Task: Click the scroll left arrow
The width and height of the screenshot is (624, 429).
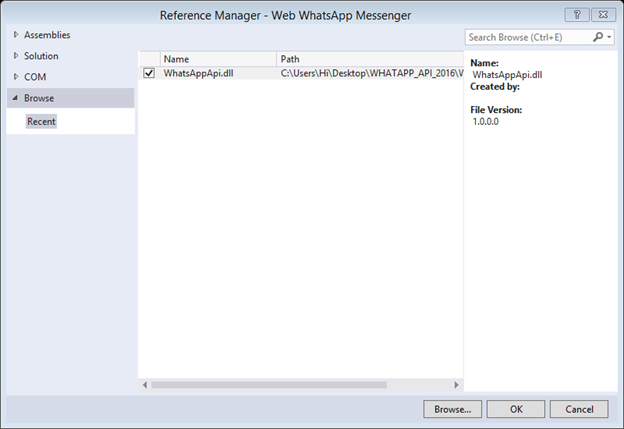Action: (145, 384)
